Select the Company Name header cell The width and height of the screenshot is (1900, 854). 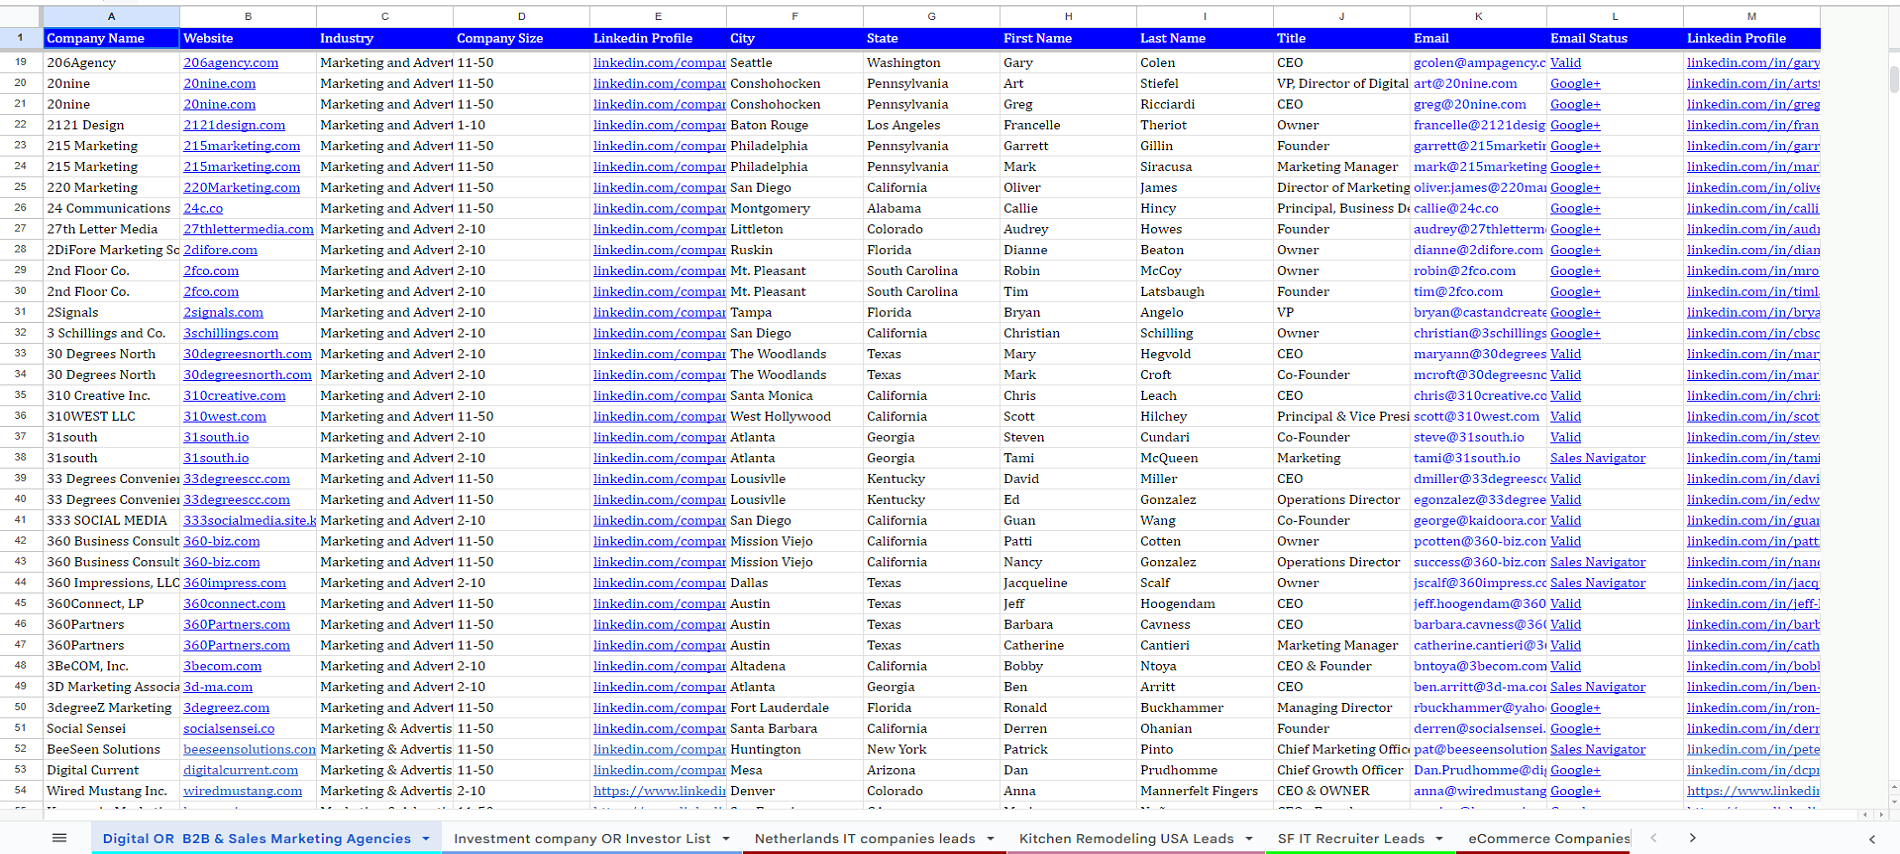pos(111,38)
